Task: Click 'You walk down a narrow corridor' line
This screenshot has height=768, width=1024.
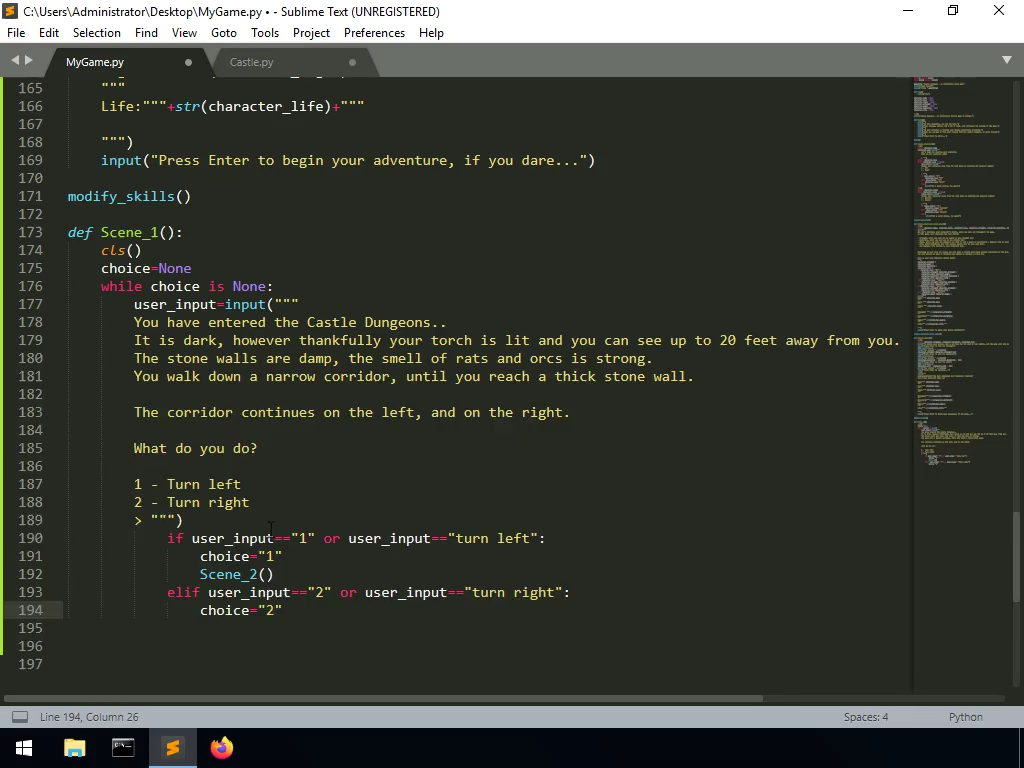Action: (x=413, y=376)
